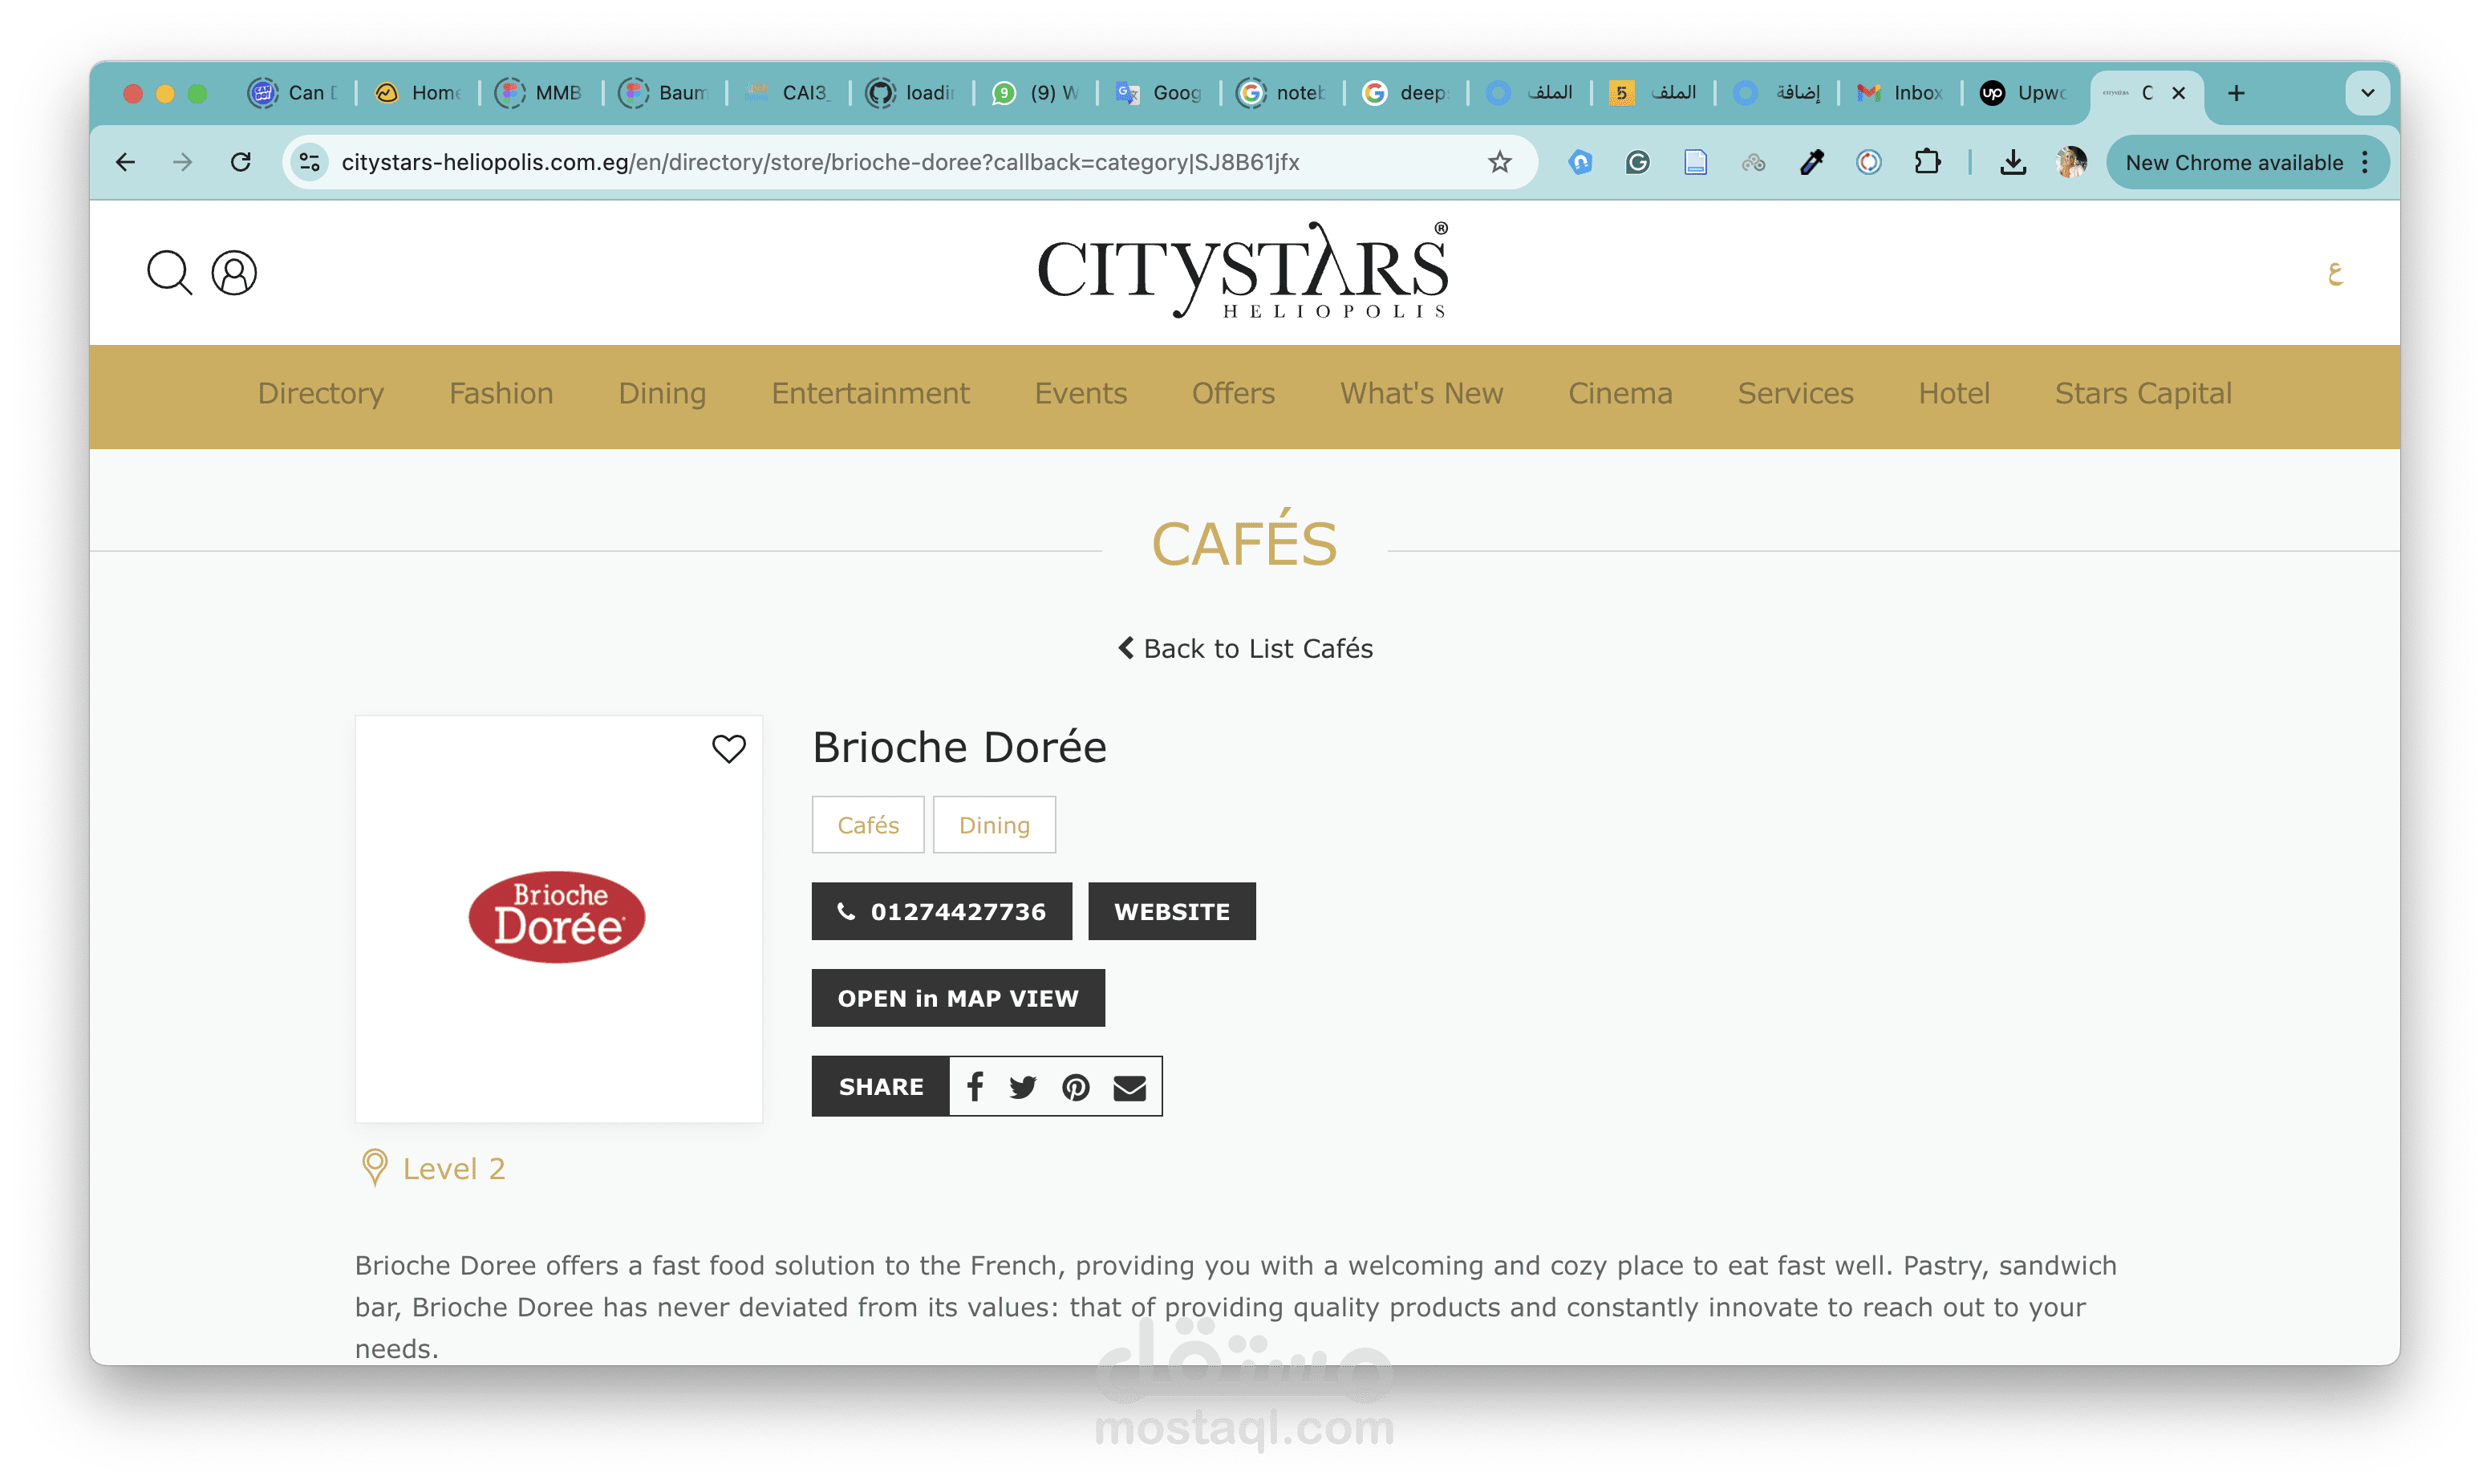This screenshot has height=1484, width=2490.
Task: Share on Twitter icon
Action: pyautogui.click(x=1022, y=1086)
